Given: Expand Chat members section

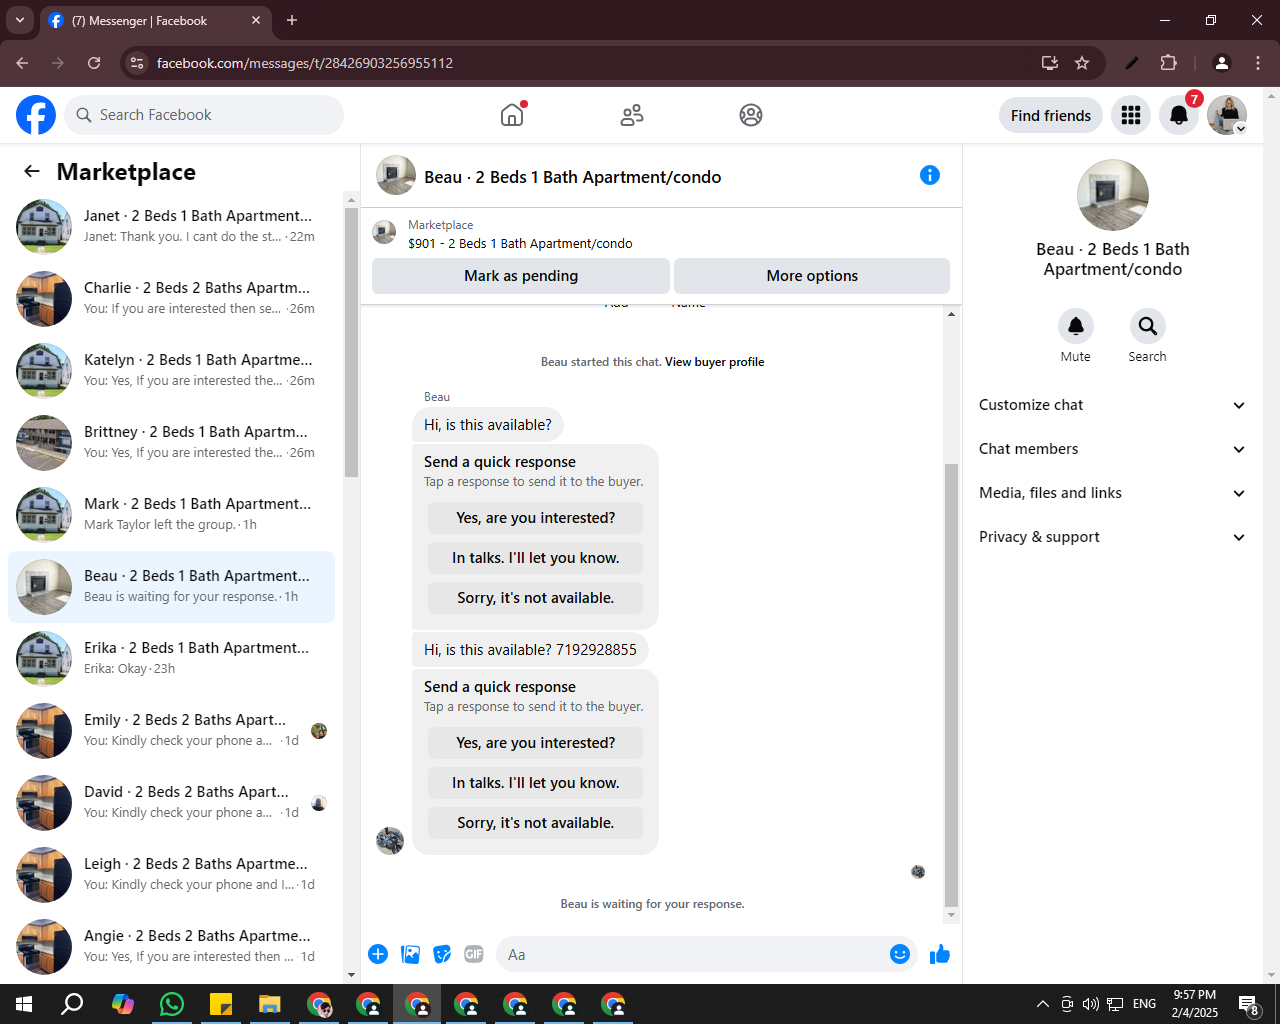Looking at the screenshot, I should pos(1113,449).
